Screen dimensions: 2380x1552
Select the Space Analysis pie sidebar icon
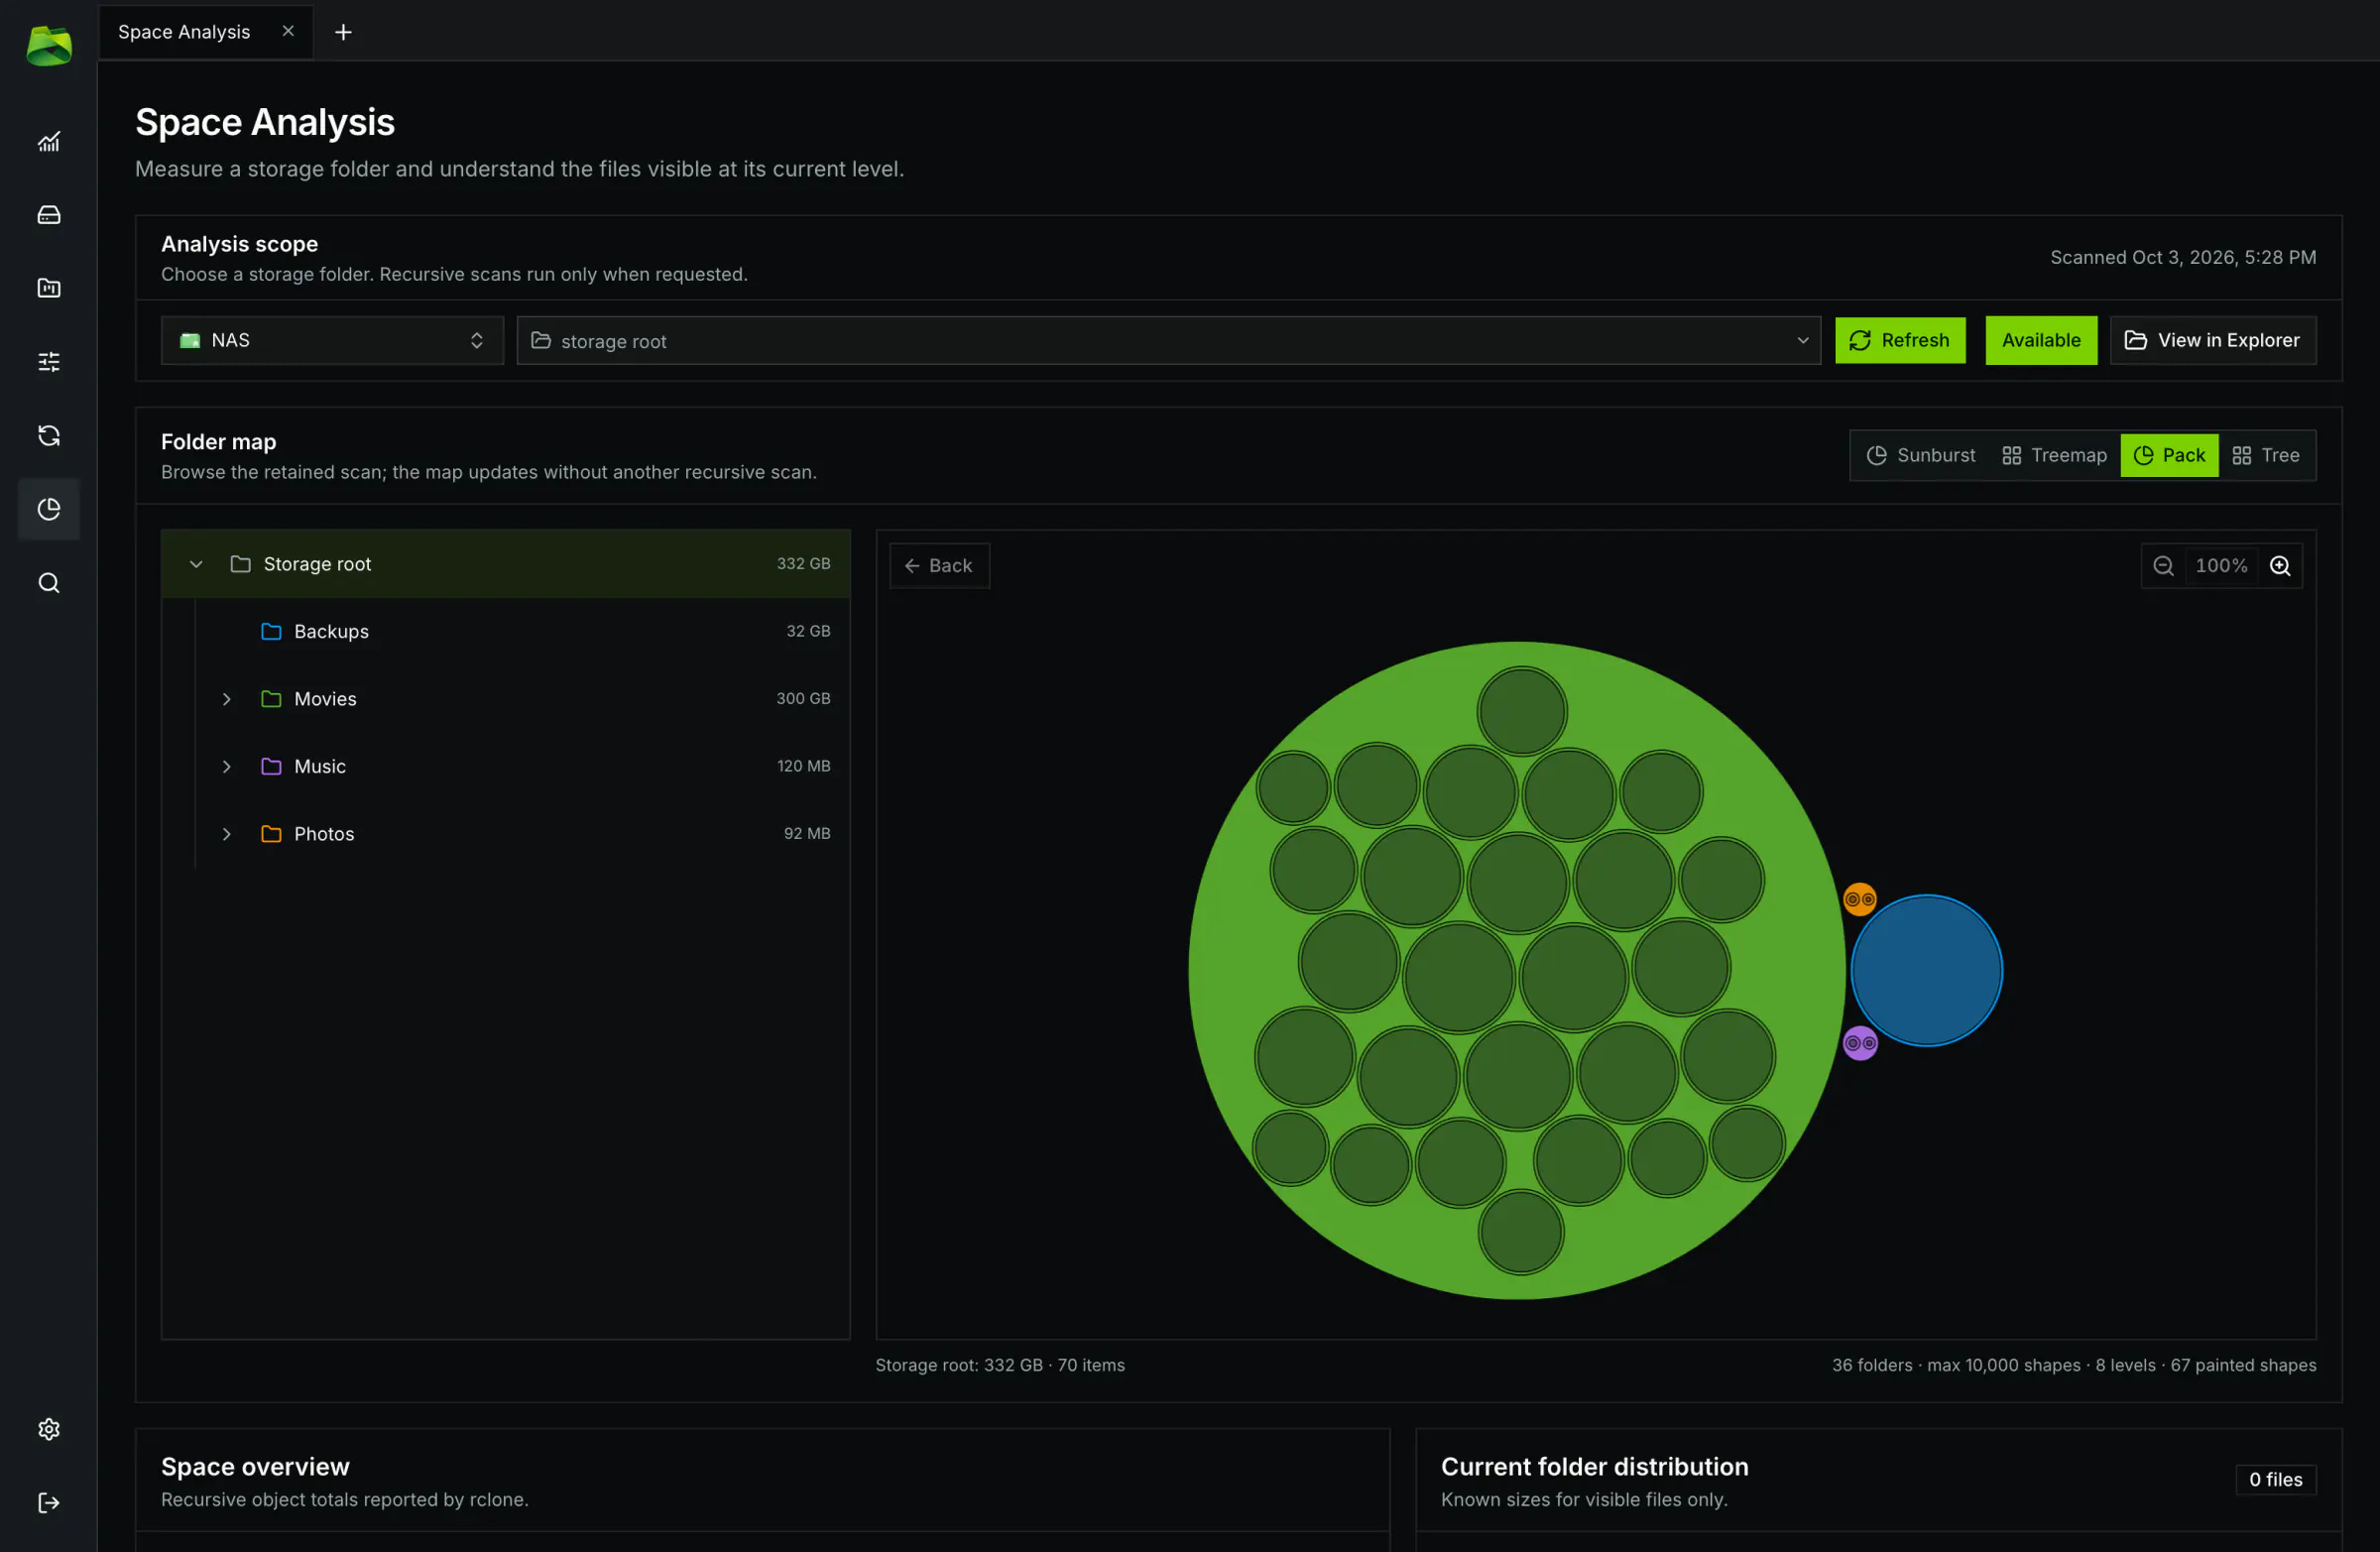tap(48, 509)
